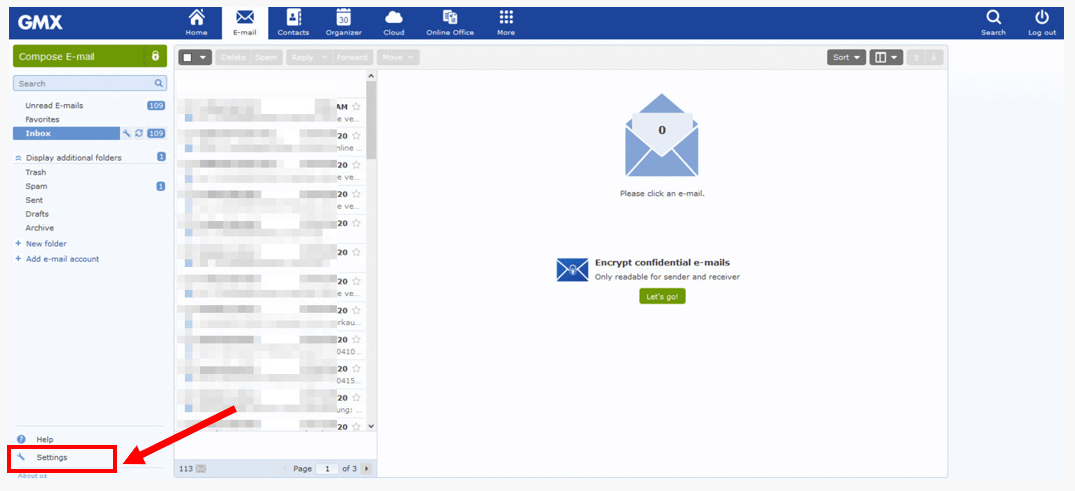This screenshot has width=1075, height=491.
Task: Star the e-mail with snippet "0415..."
Action: tap(356, 368)
